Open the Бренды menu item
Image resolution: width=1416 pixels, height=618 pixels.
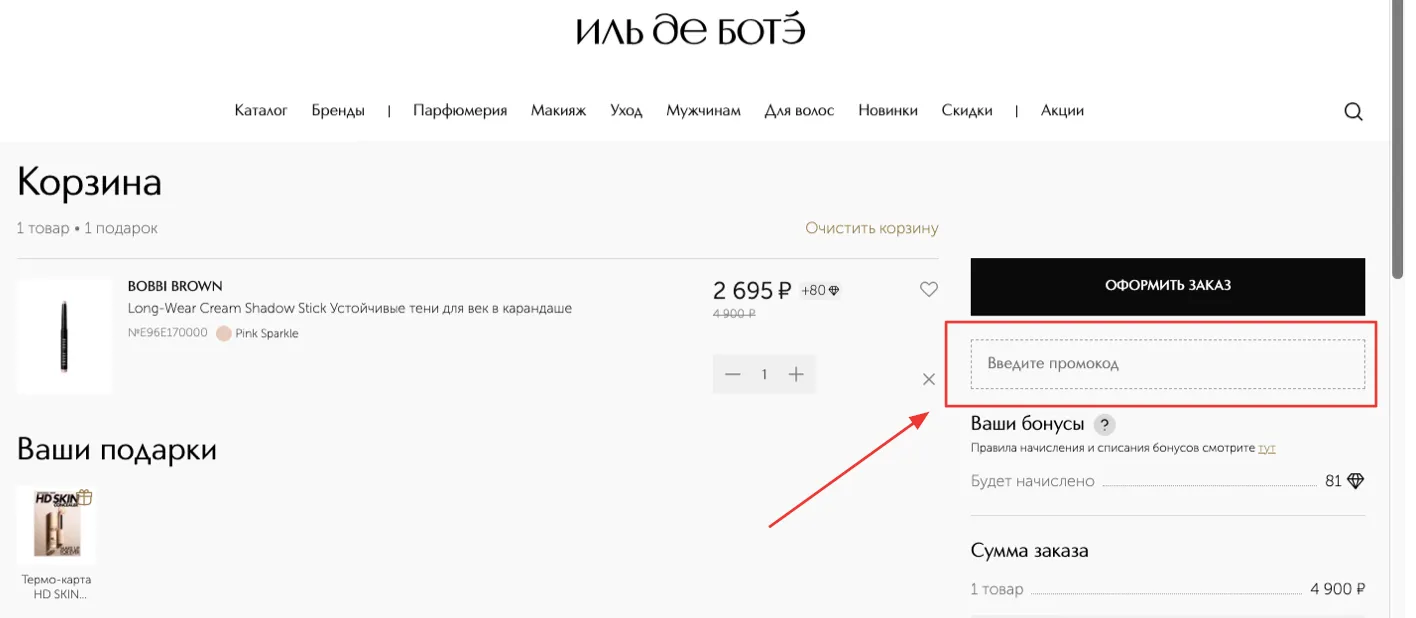click(338, 110)
